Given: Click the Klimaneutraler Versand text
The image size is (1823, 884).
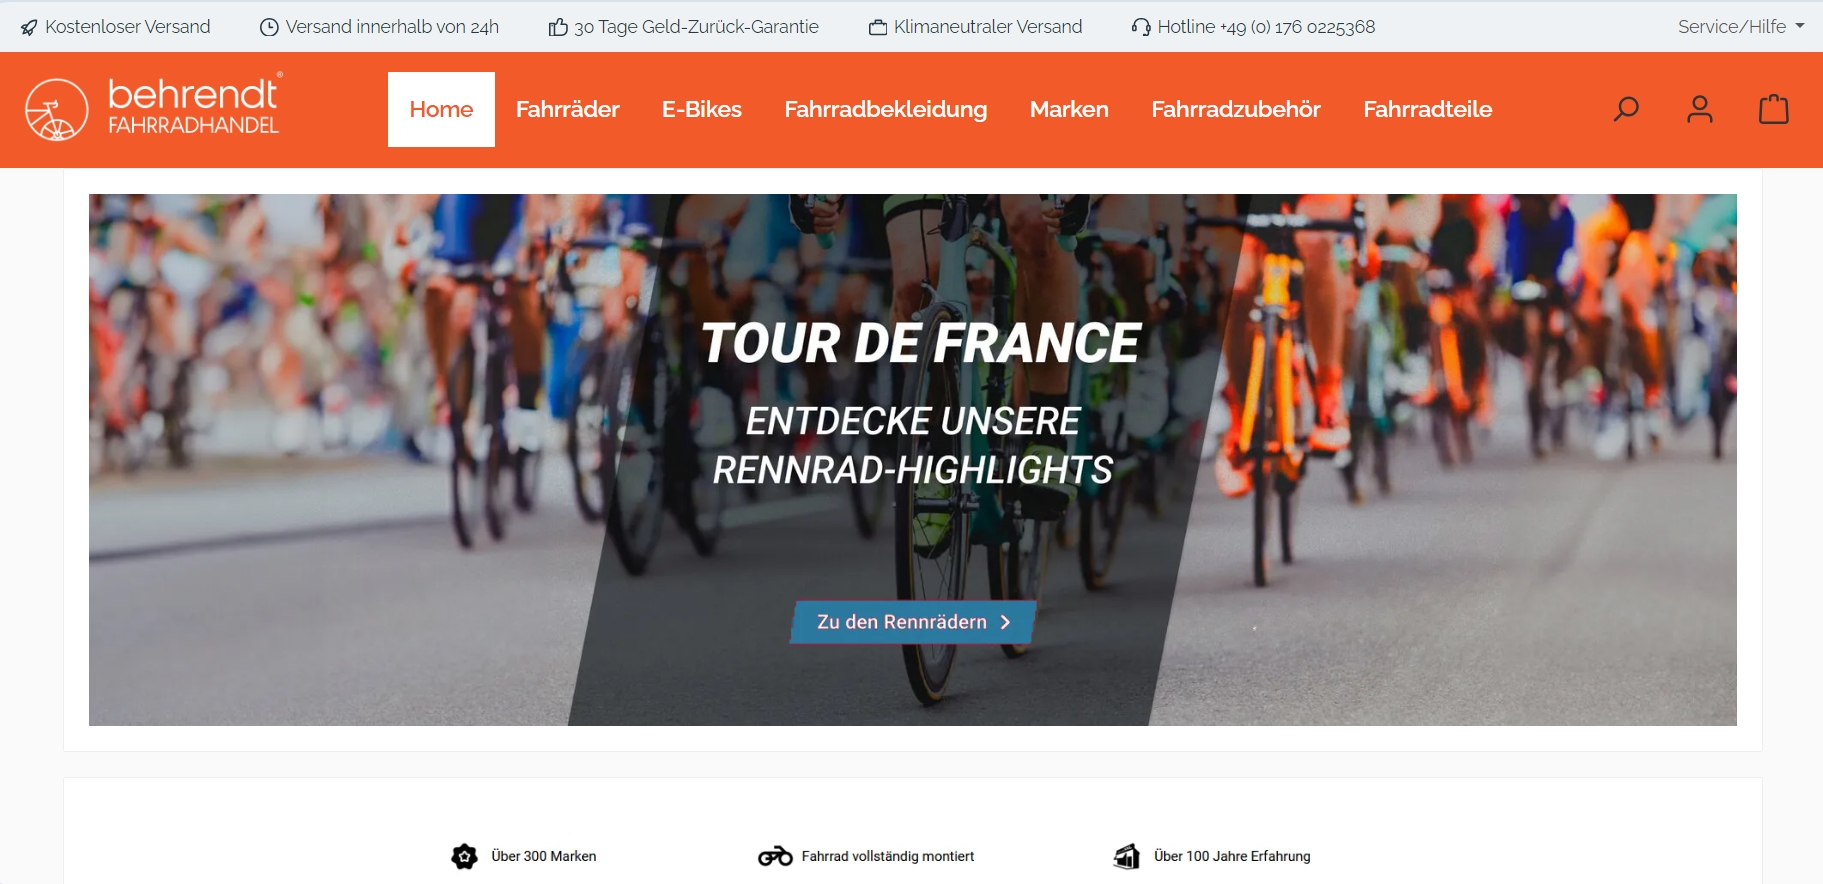Looking at the screenshot, I should 988,27.
